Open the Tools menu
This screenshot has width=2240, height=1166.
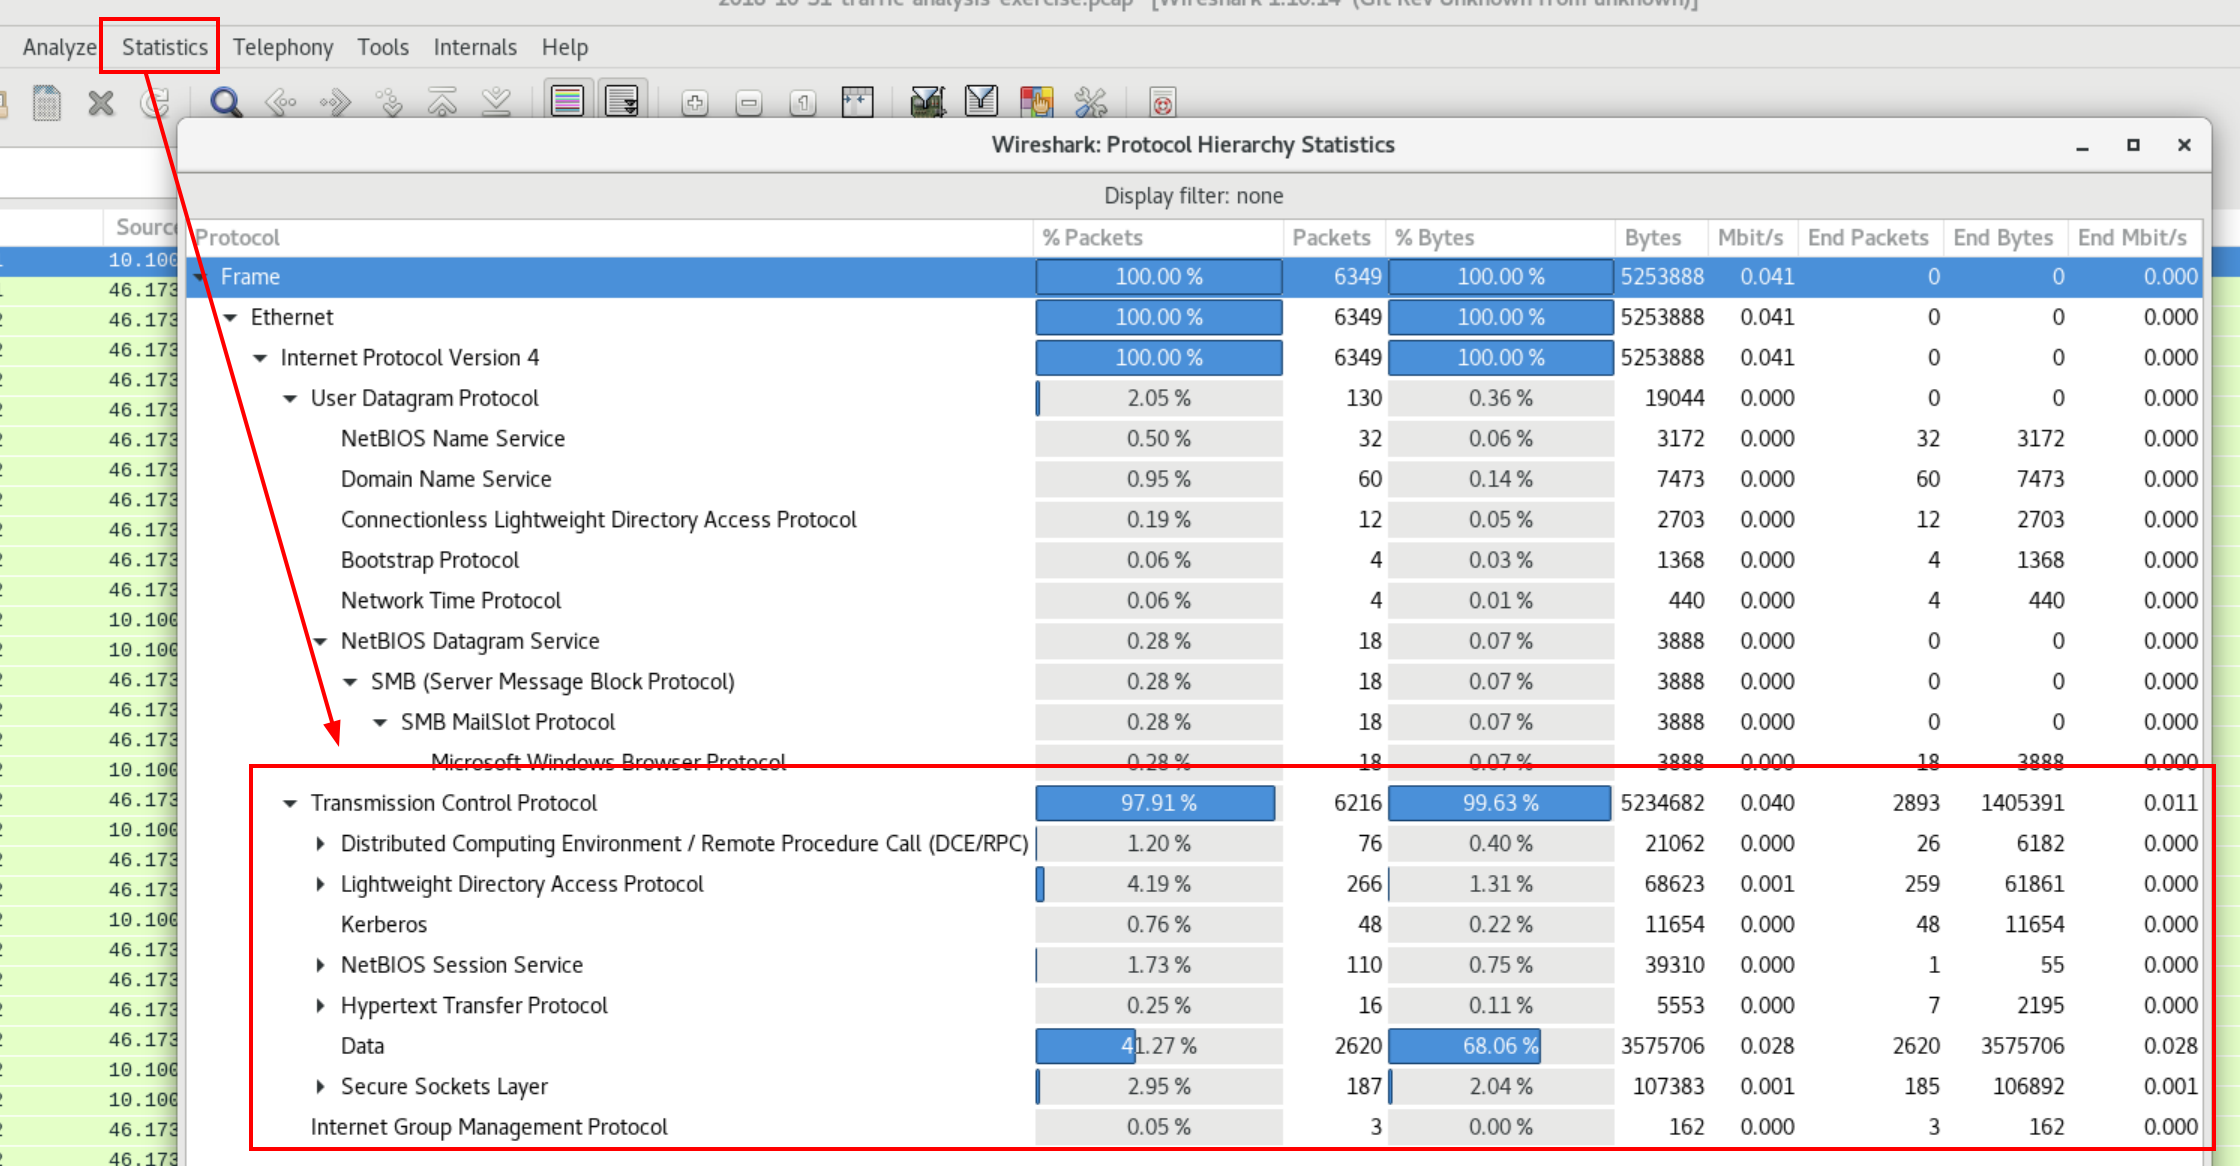pos(383,47)
